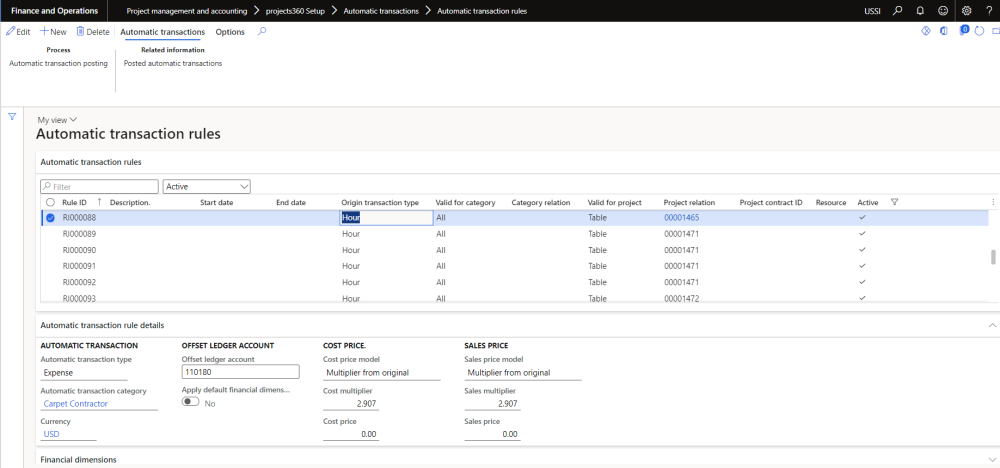Expand the My view selector
The height and width of the screenshot is (468, 1000).
pyautogui.click(x=57, y=120)
